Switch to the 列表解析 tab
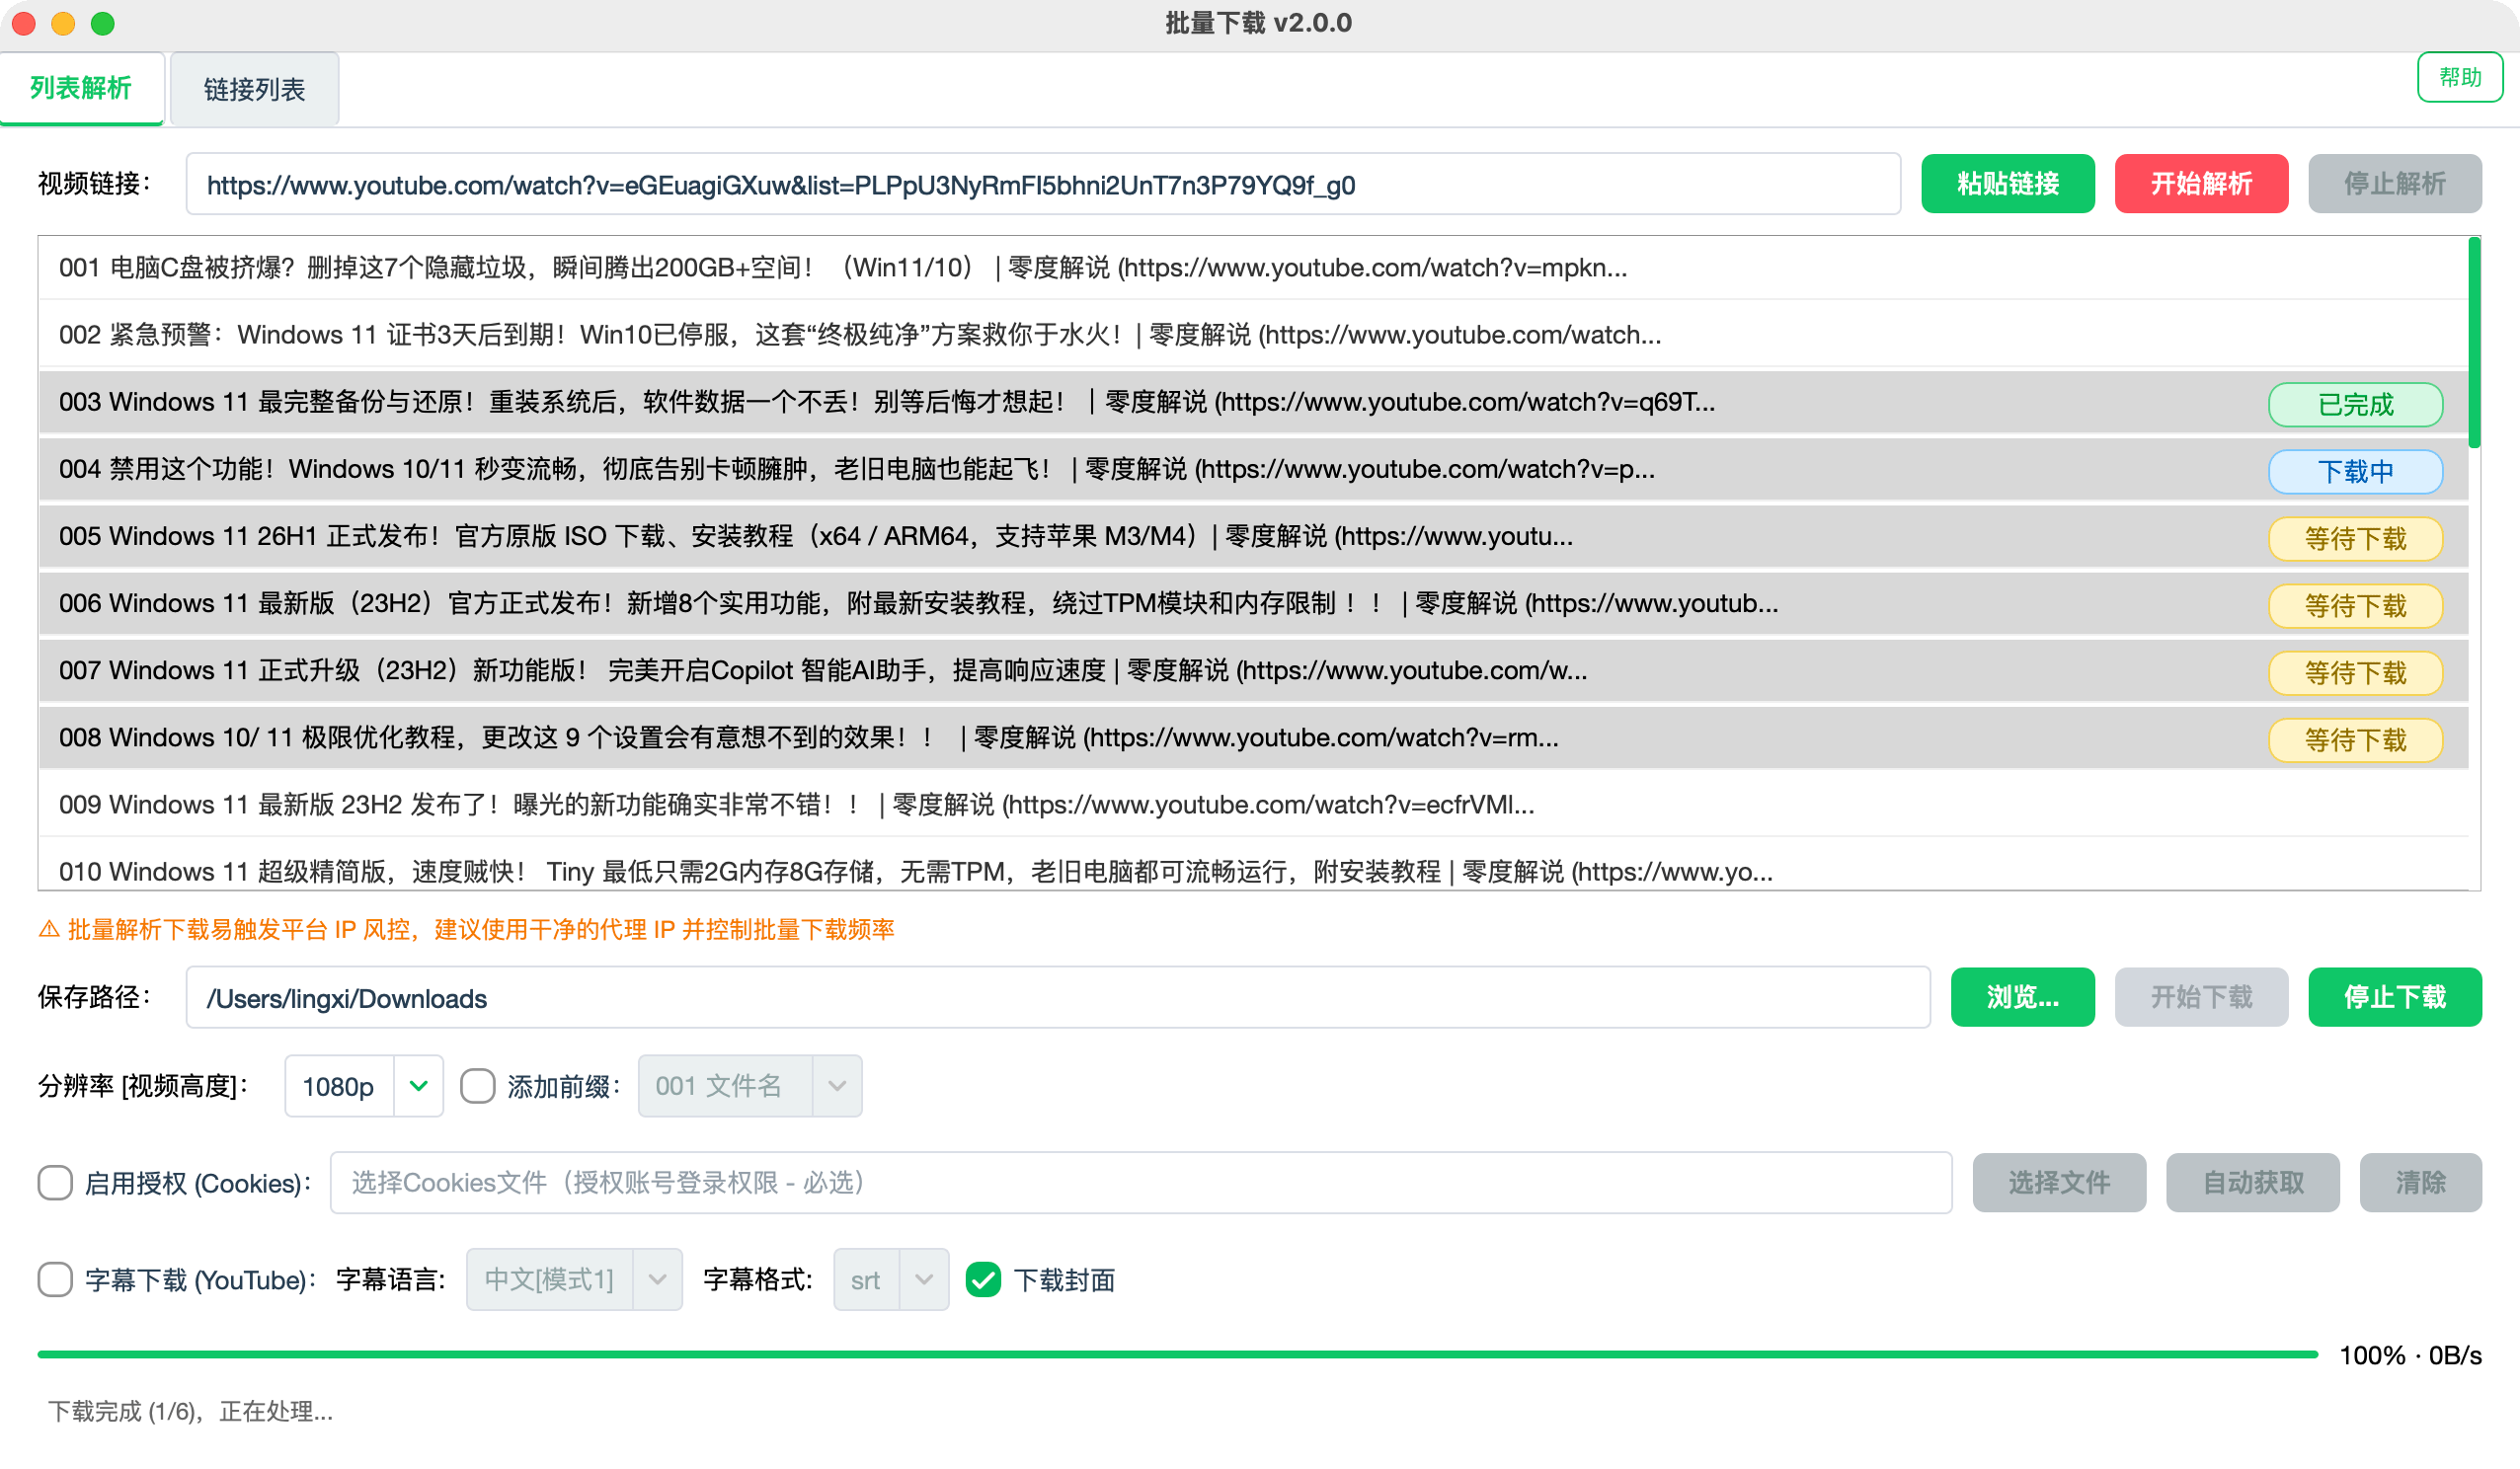This screenshot has height=1469, width=2520. pyautogui.click(x=81, y=88)
